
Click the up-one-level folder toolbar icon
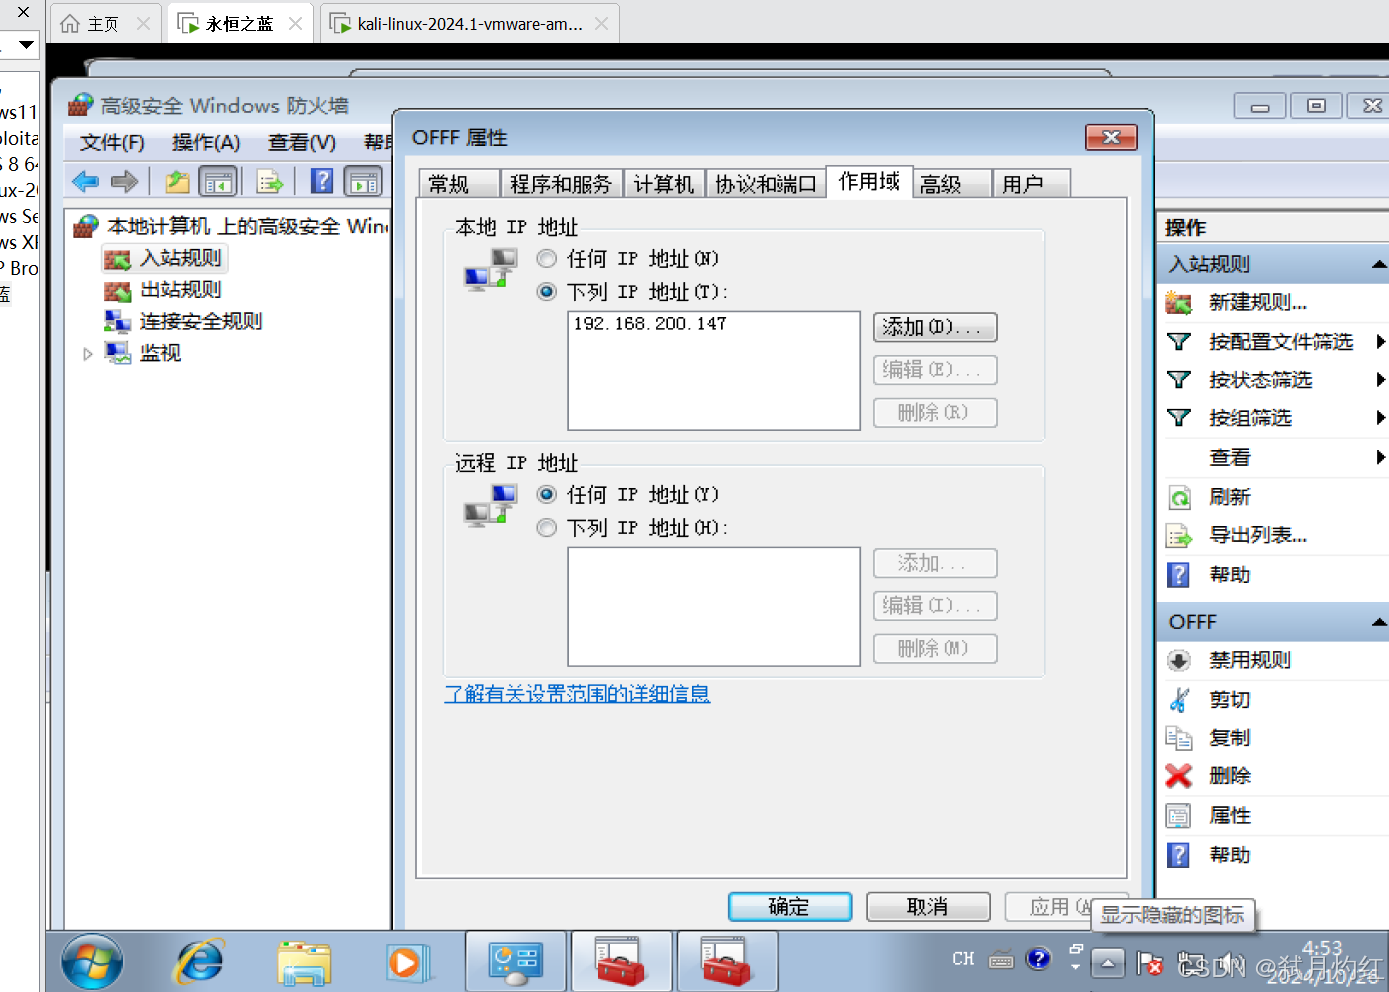tap(178, 181)
